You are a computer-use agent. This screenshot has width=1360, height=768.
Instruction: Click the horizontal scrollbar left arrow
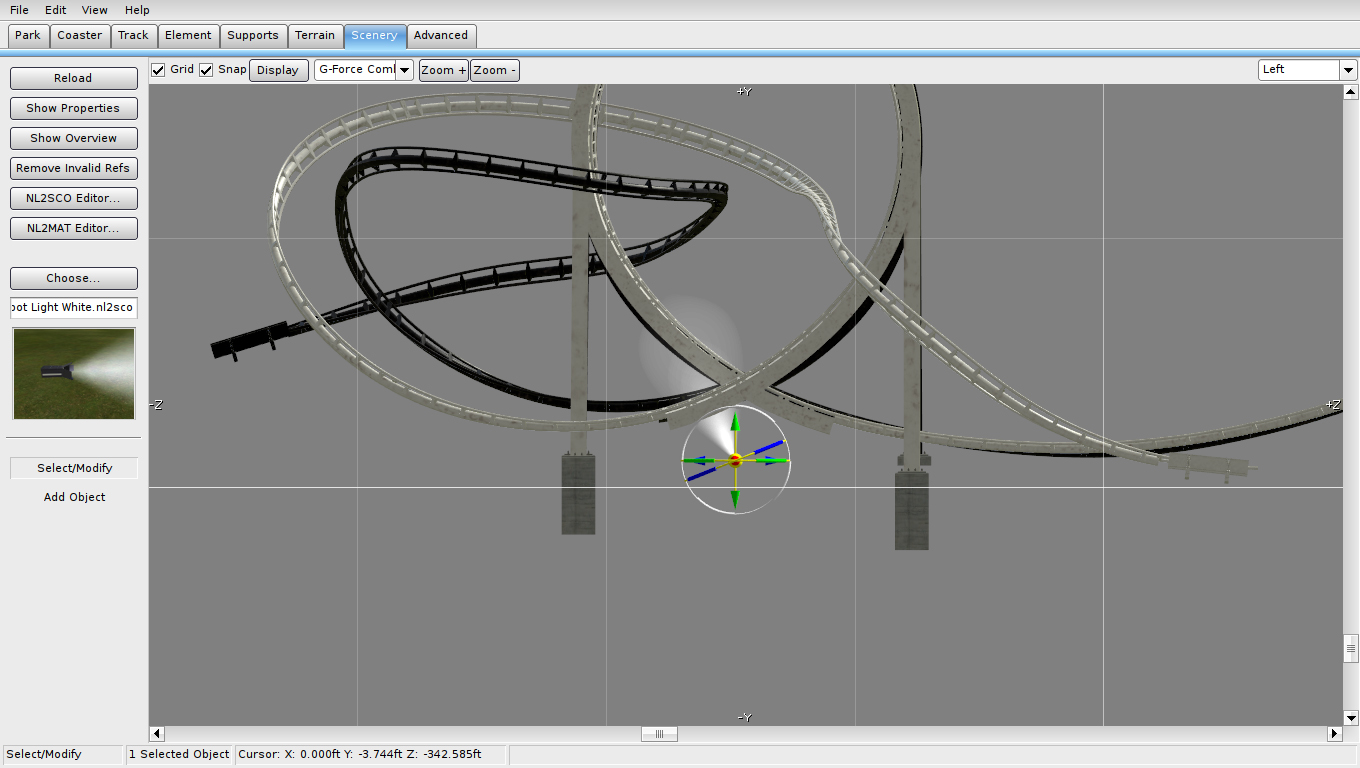pyautogui.click(x=157, y=734)
